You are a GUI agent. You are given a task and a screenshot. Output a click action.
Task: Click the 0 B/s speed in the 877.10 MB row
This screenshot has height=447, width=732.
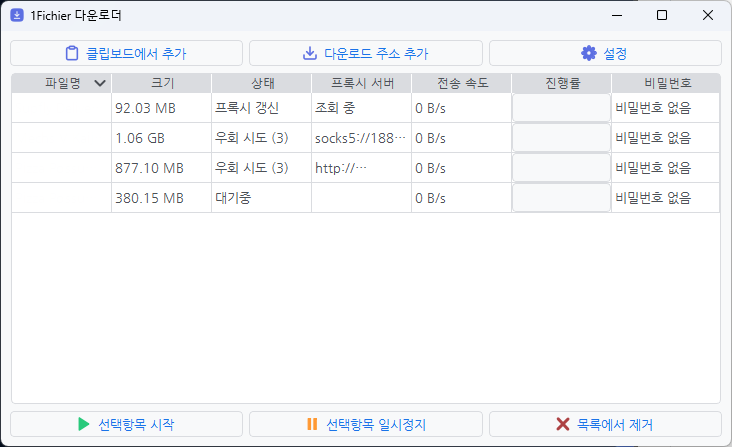click(461, 168)
